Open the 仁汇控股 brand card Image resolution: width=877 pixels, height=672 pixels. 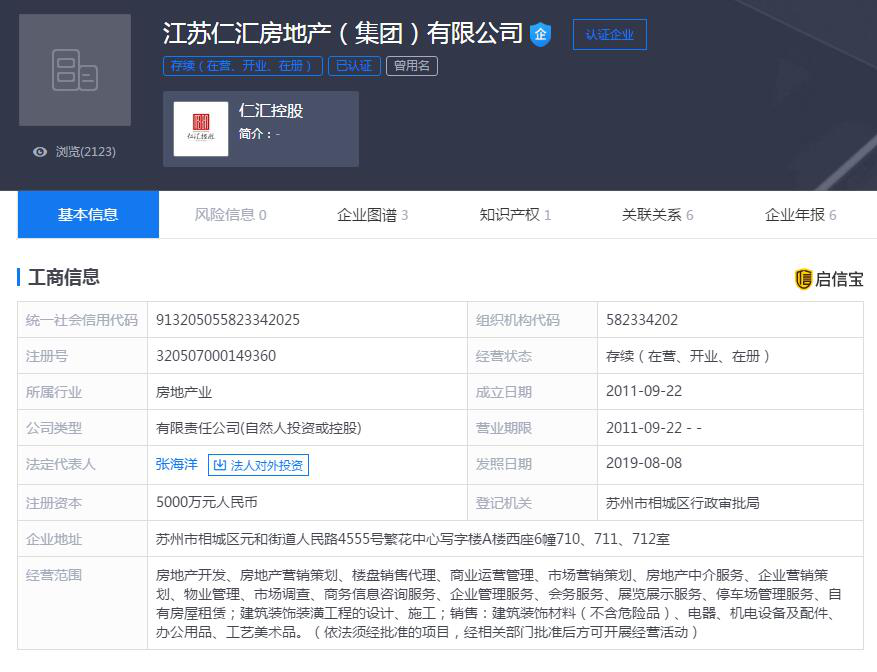261,129
